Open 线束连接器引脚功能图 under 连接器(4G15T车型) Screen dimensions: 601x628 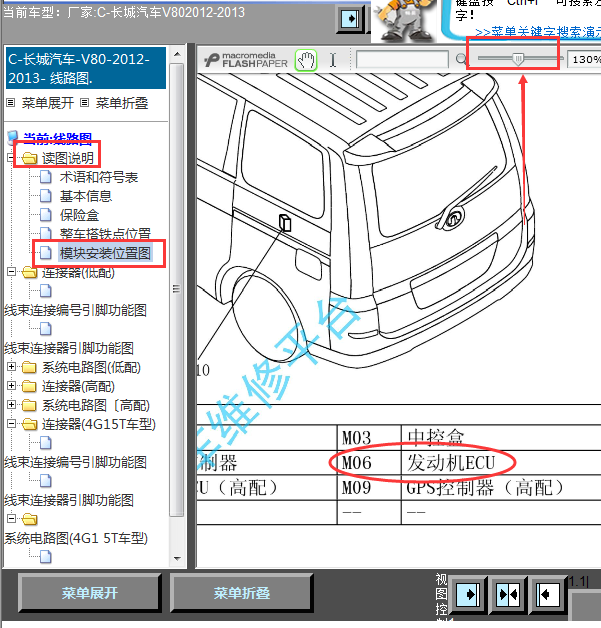coord(69,501)
